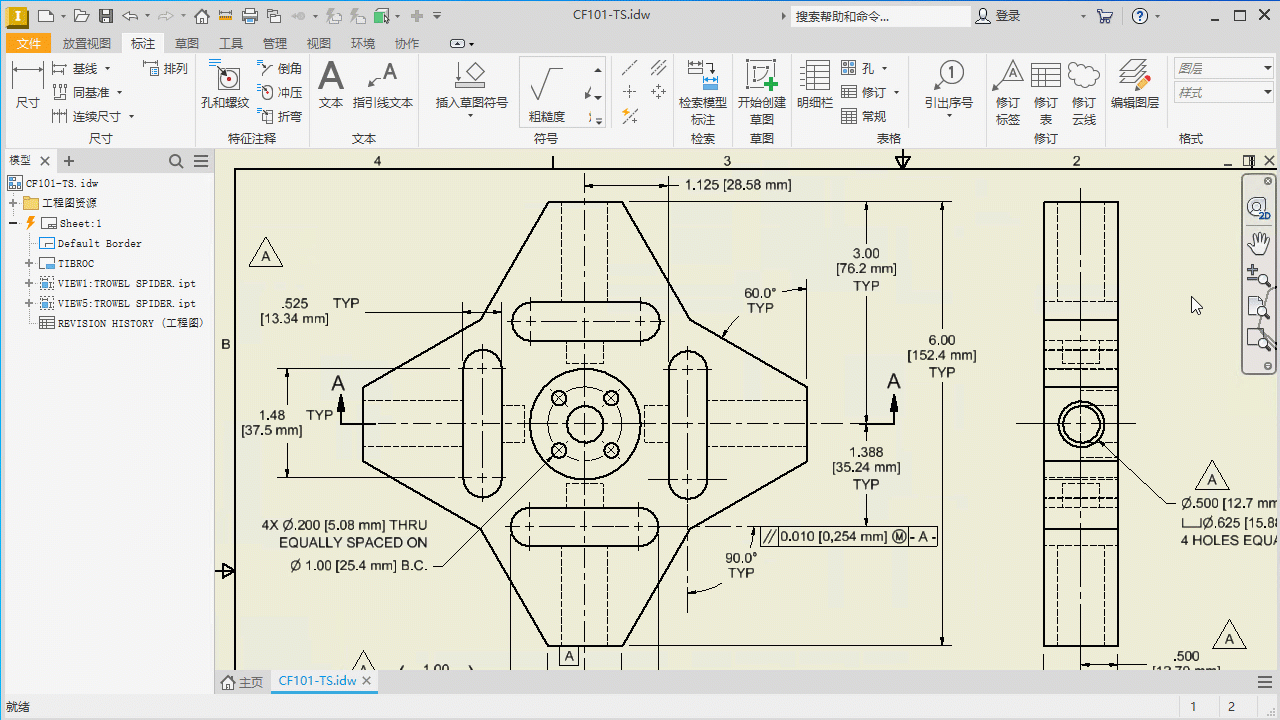Insert a 常规 general table
The width and height of the screenshot is (1280, 720).
click(863, 116)
